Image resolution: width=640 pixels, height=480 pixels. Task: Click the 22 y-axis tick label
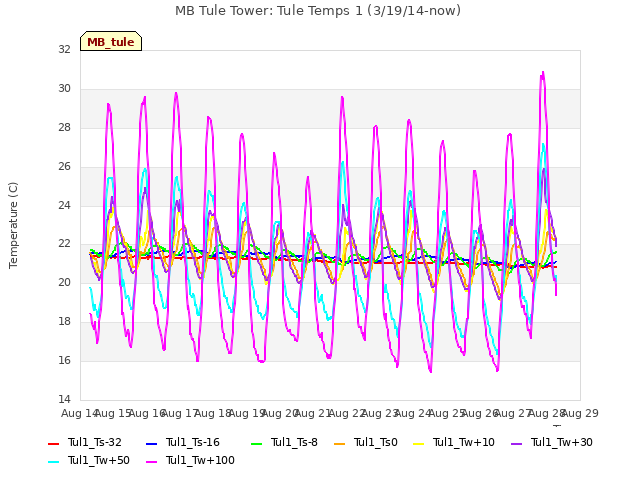click(x=64, y=244)
